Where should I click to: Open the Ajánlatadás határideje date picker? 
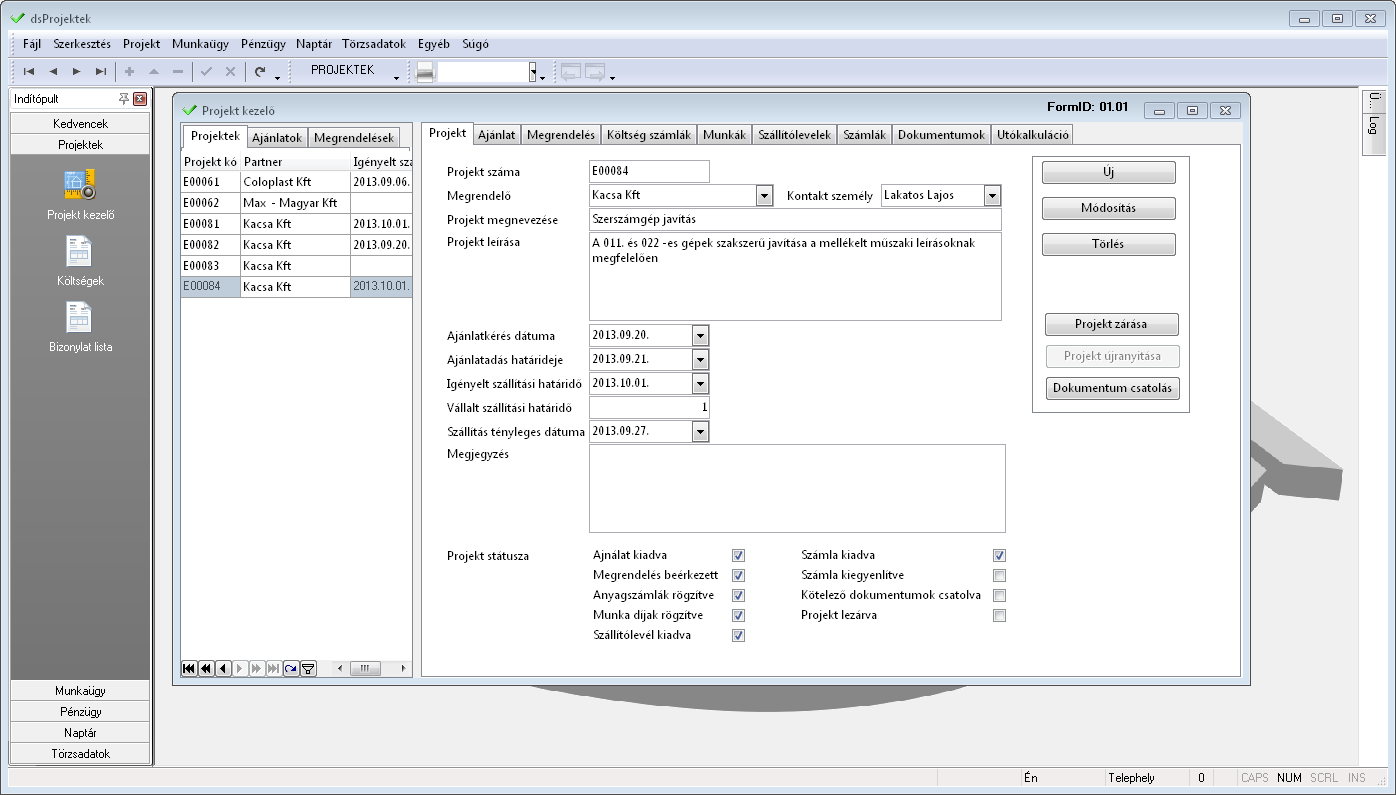pos(700,359)
